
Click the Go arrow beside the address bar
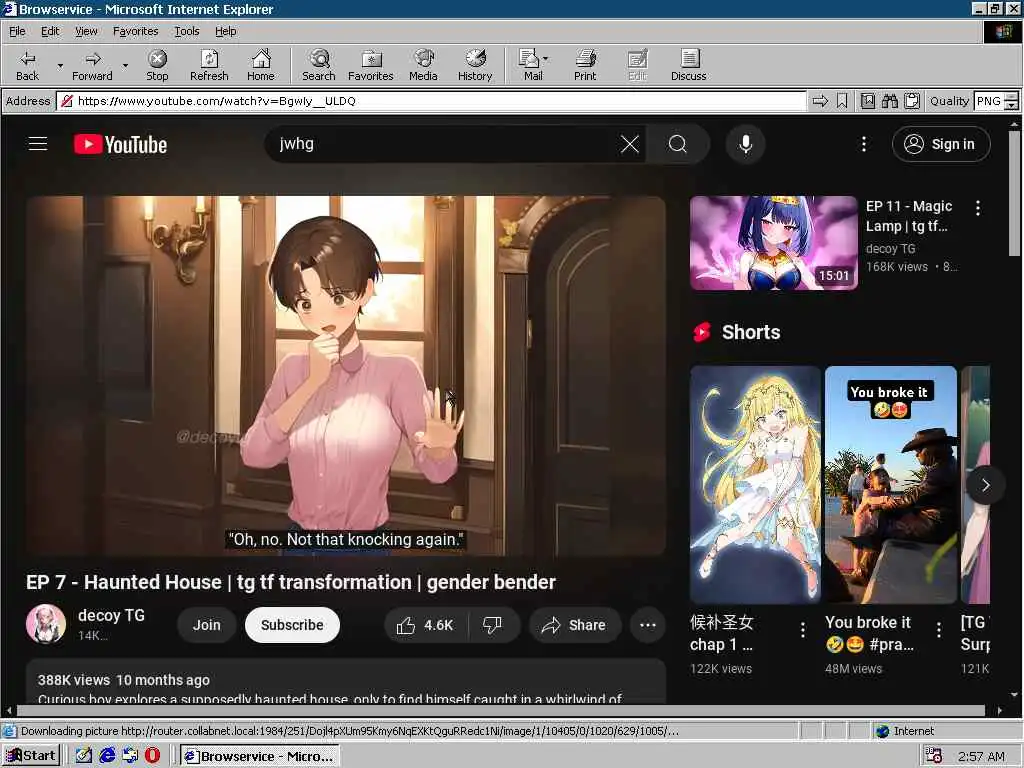pos(820,101)
